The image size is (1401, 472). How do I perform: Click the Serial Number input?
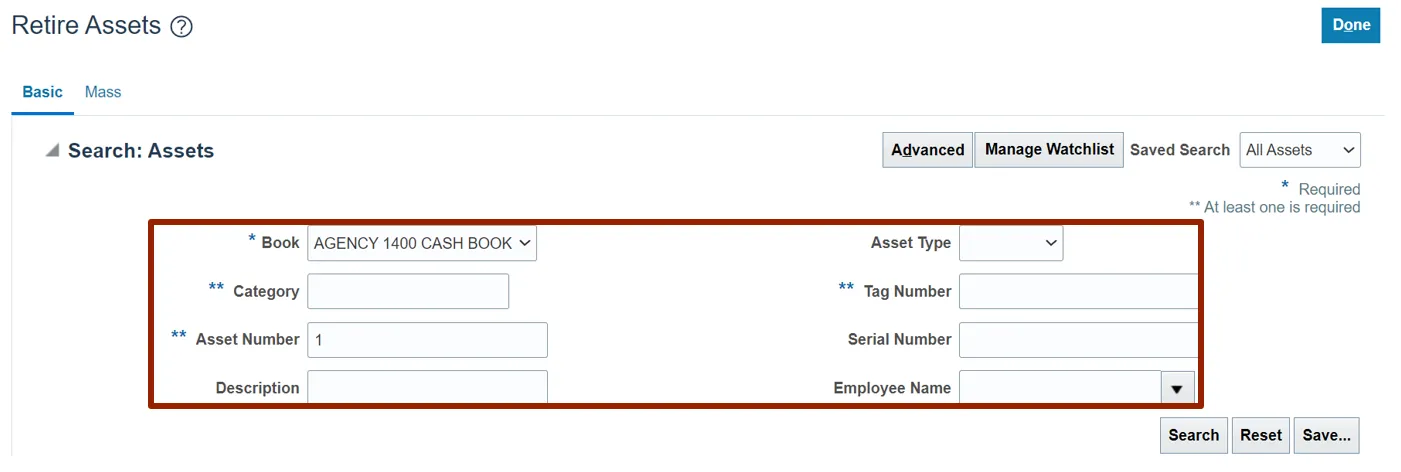coord(1078,340)
